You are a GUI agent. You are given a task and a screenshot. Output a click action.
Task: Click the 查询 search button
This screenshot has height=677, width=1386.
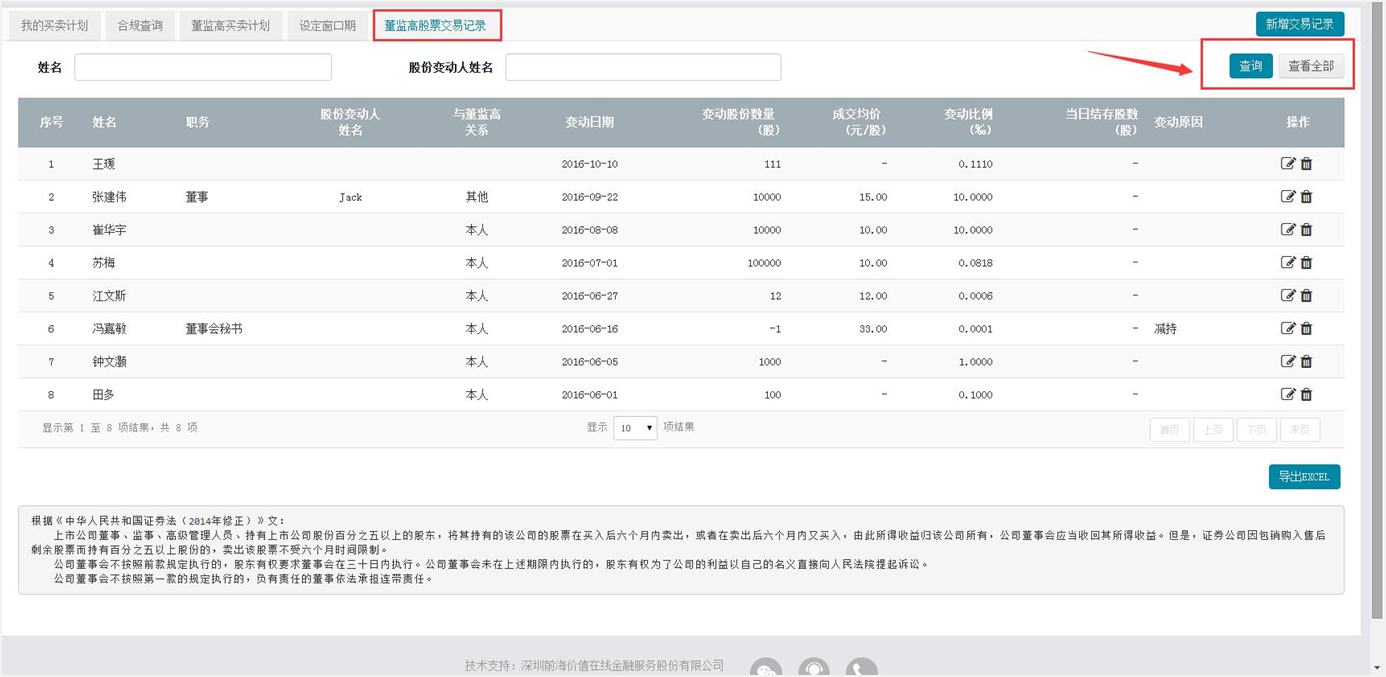tap(1251, 66)
